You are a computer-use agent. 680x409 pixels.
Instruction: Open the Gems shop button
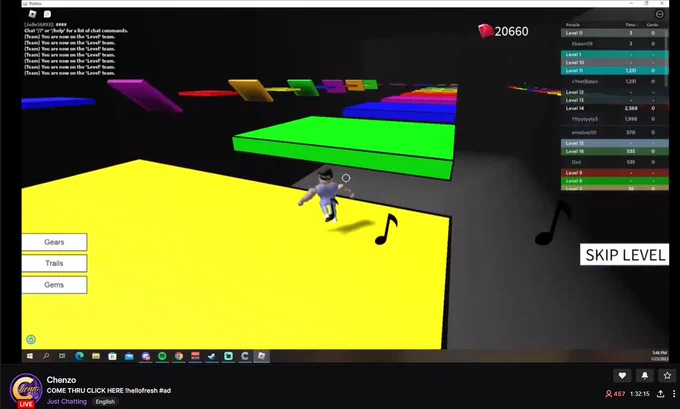click(x=54, y=285)
